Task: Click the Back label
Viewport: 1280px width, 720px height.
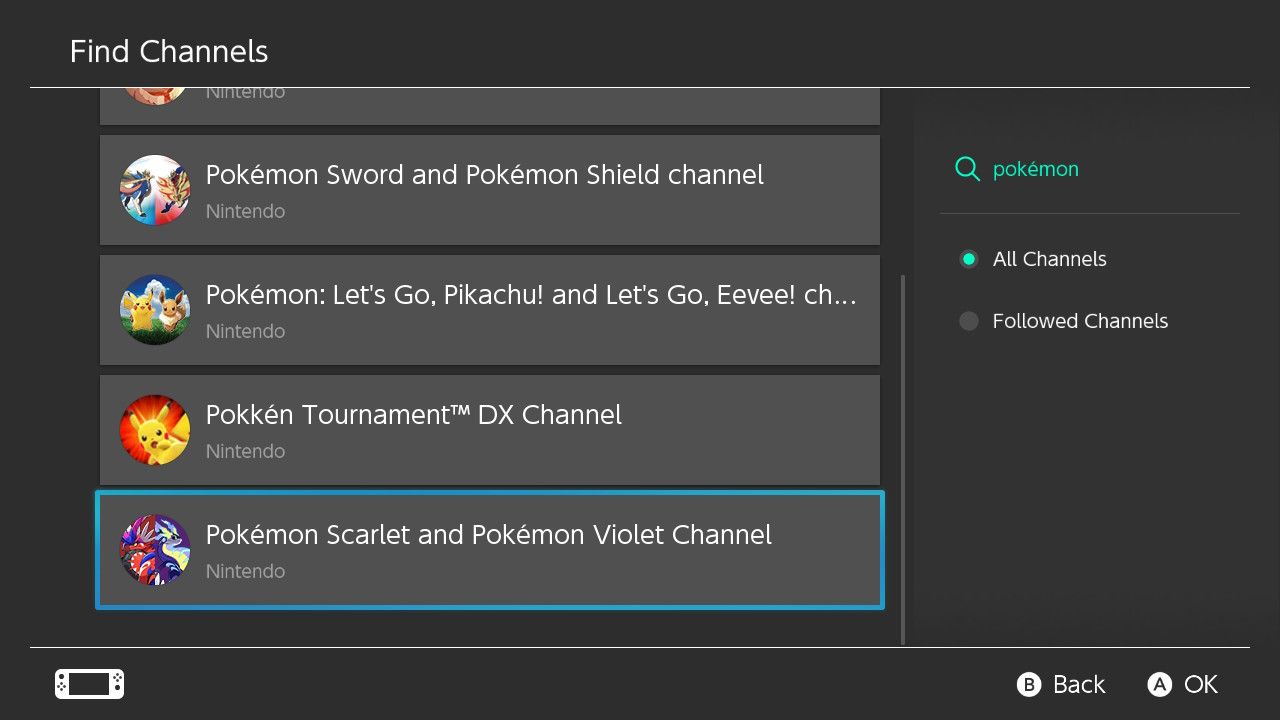Action: pos(1078,684)
